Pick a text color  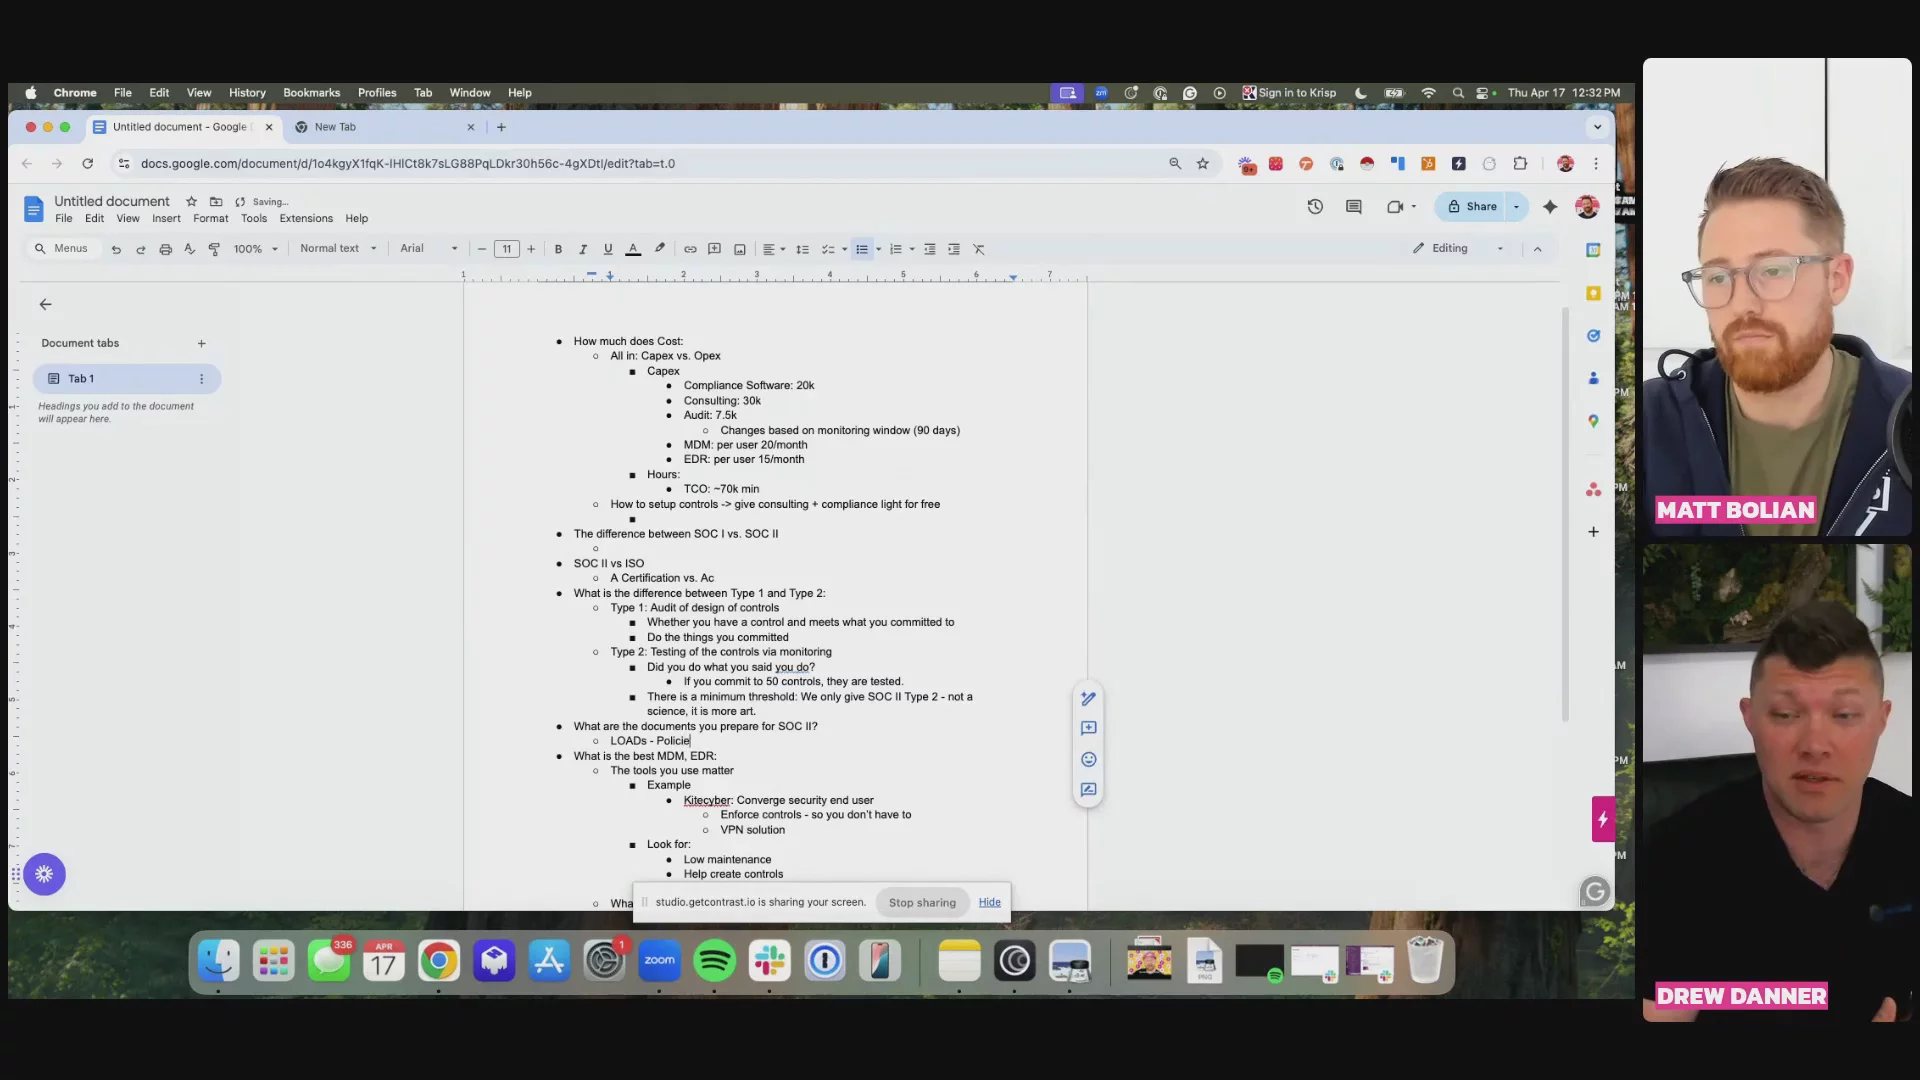tap(633, 249)
